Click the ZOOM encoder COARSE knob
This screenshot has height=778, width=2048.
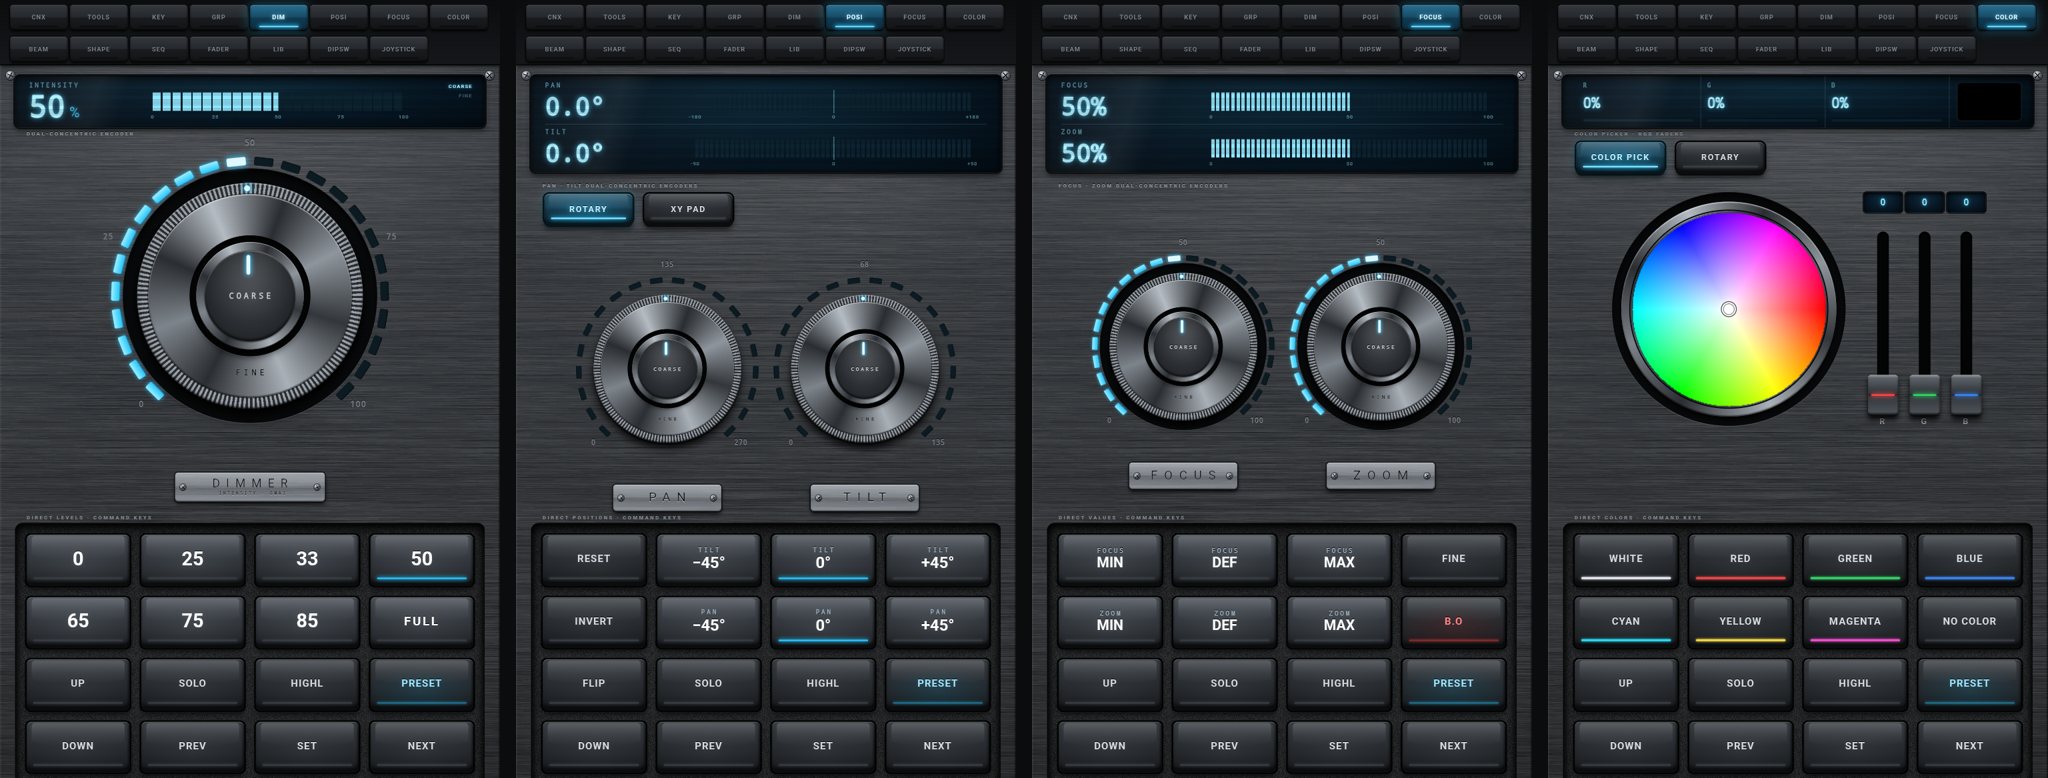pos(1381,346)
